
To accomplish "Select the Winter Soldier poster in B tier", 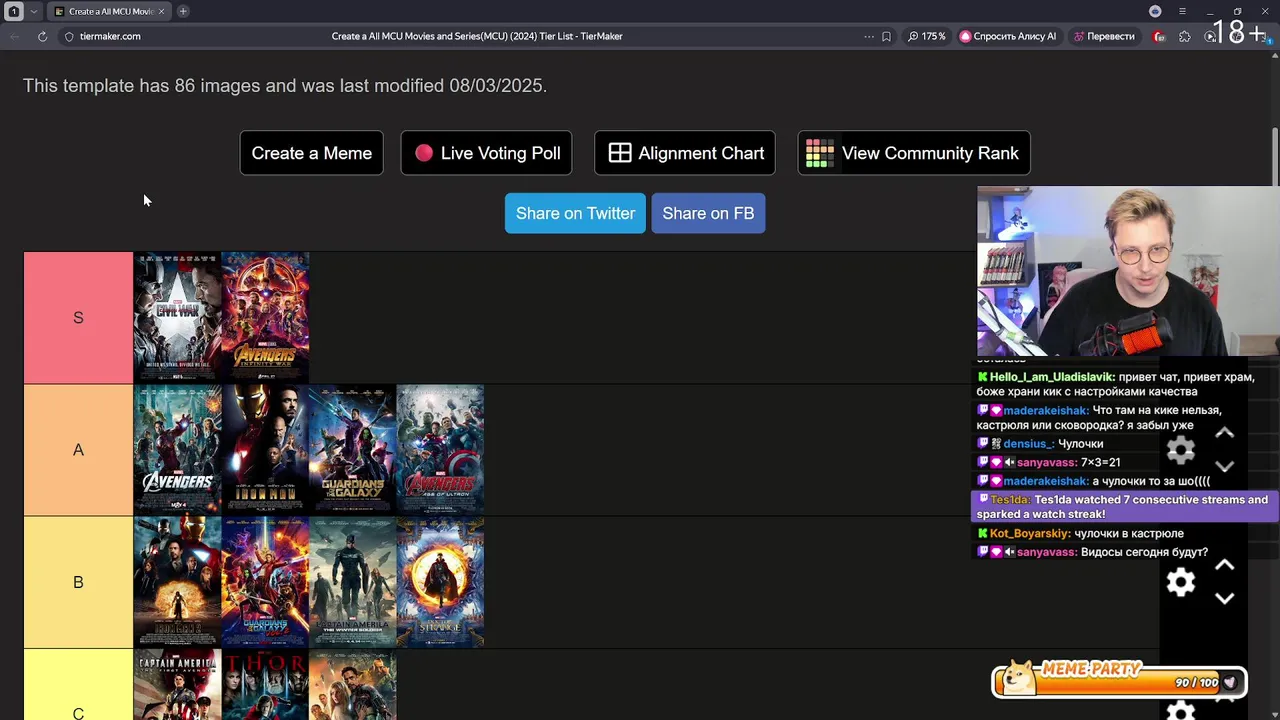I will (x=353, y=582).
